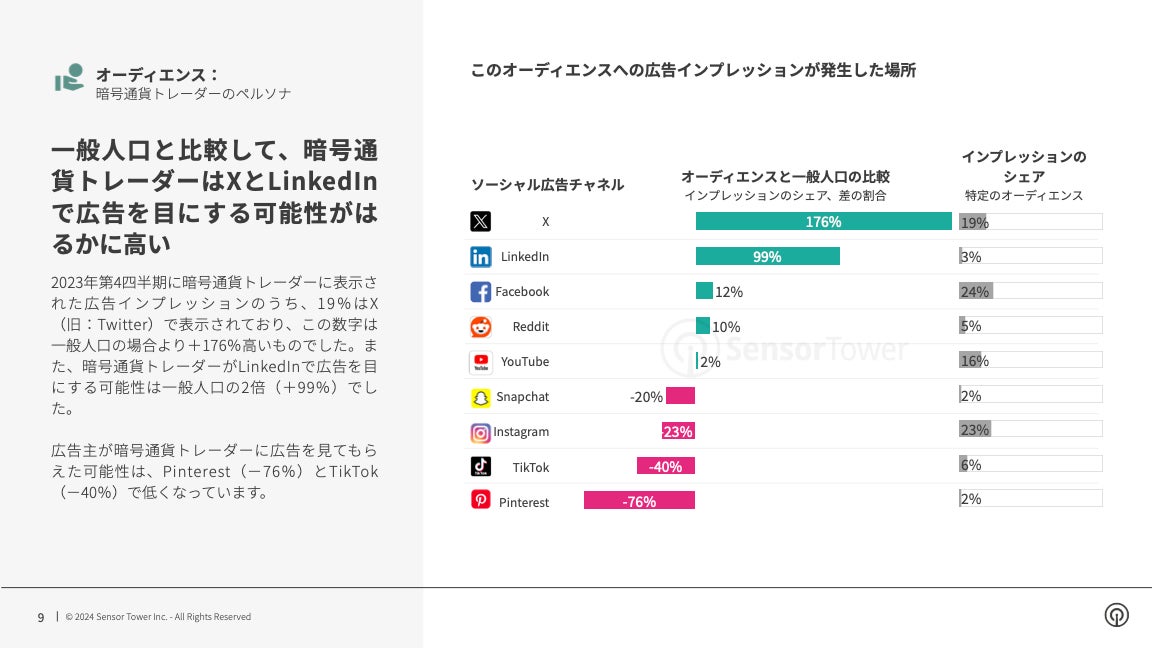
Task: Click the ソーシャル広告チャネル column header
Action: 547,185
